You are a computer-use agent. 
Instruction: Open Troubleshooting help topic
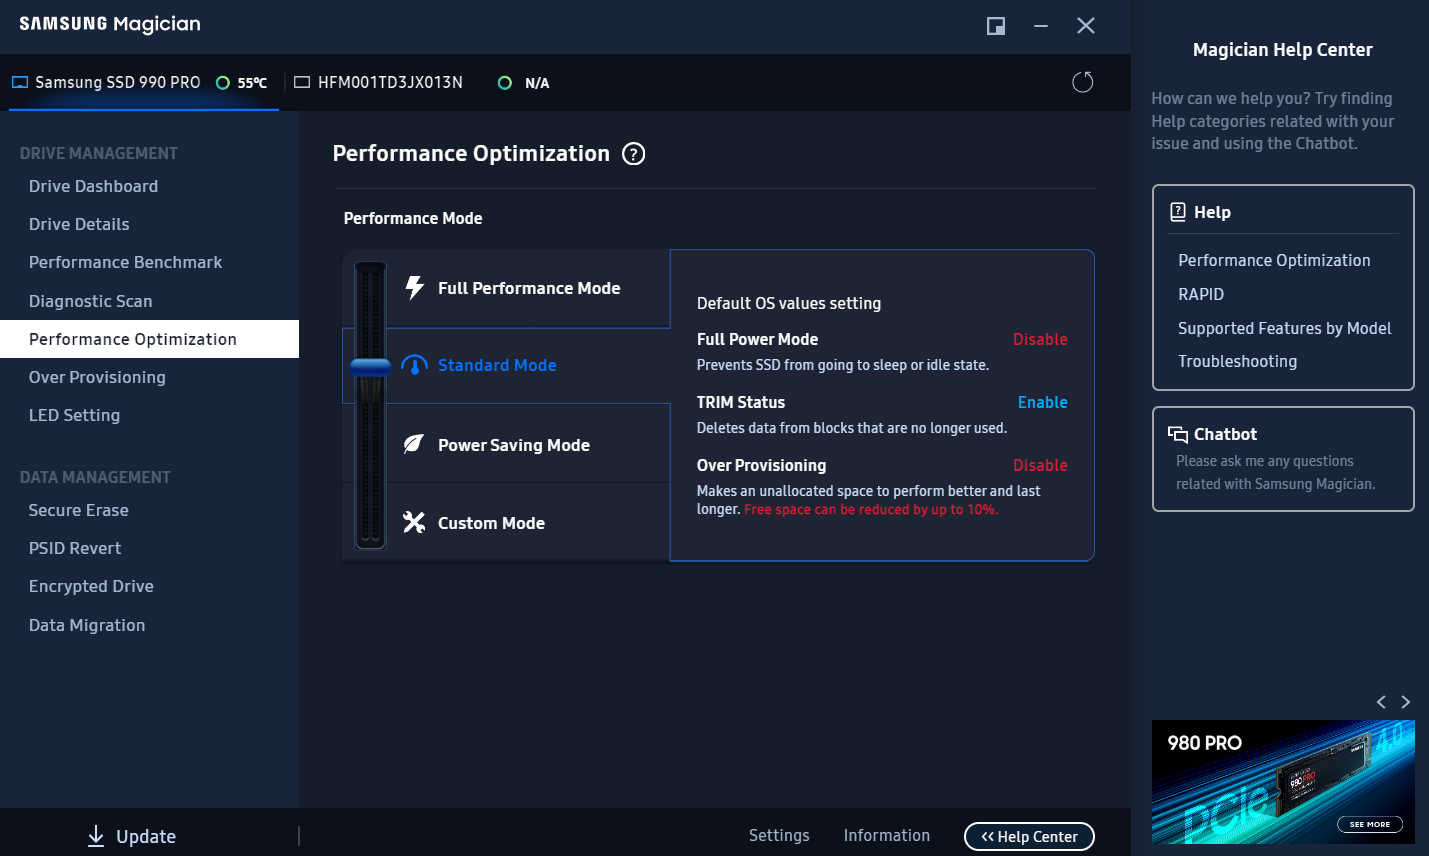[x=1237, y=361]
